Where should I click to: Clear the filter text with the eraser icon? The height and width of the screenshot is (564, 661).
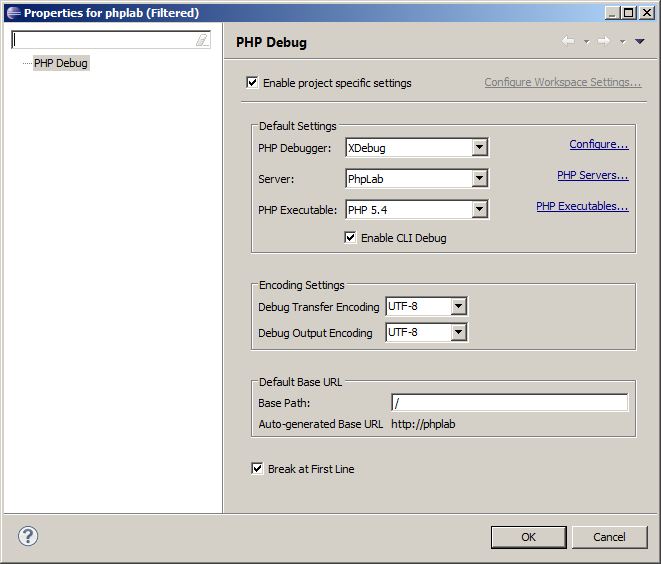[x=202, y=40]
